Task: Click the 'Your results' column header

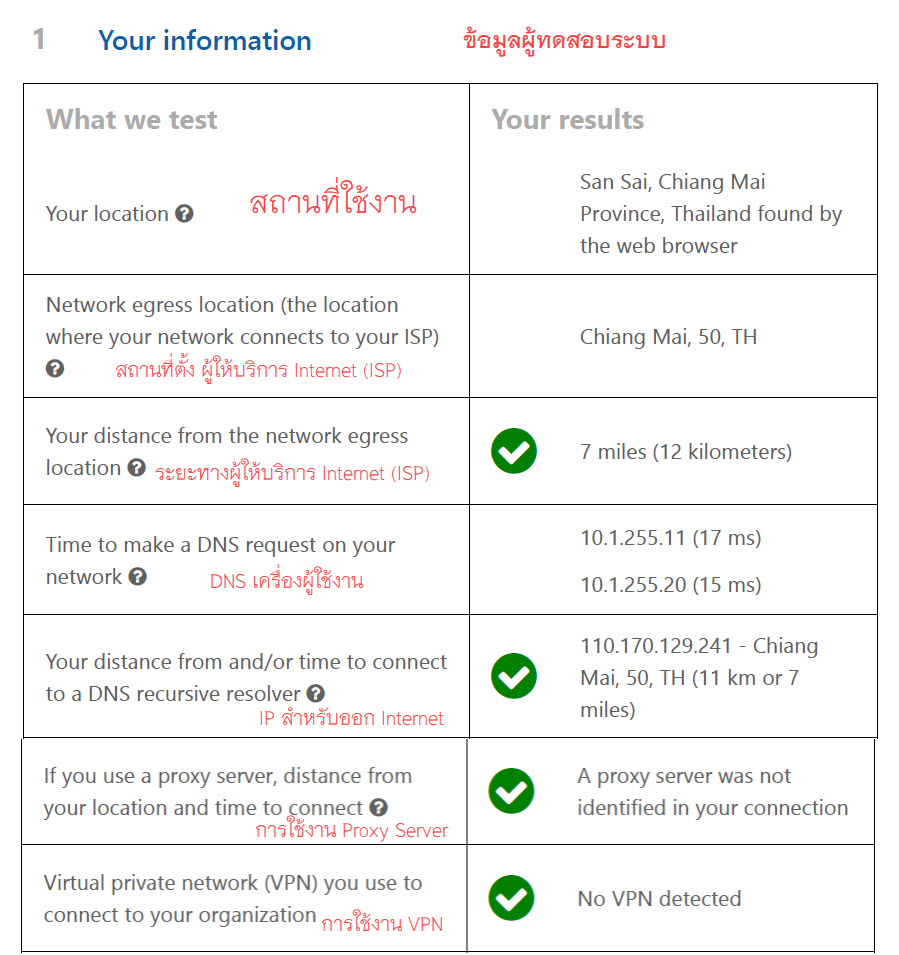Action: click(x=568, y=120)
